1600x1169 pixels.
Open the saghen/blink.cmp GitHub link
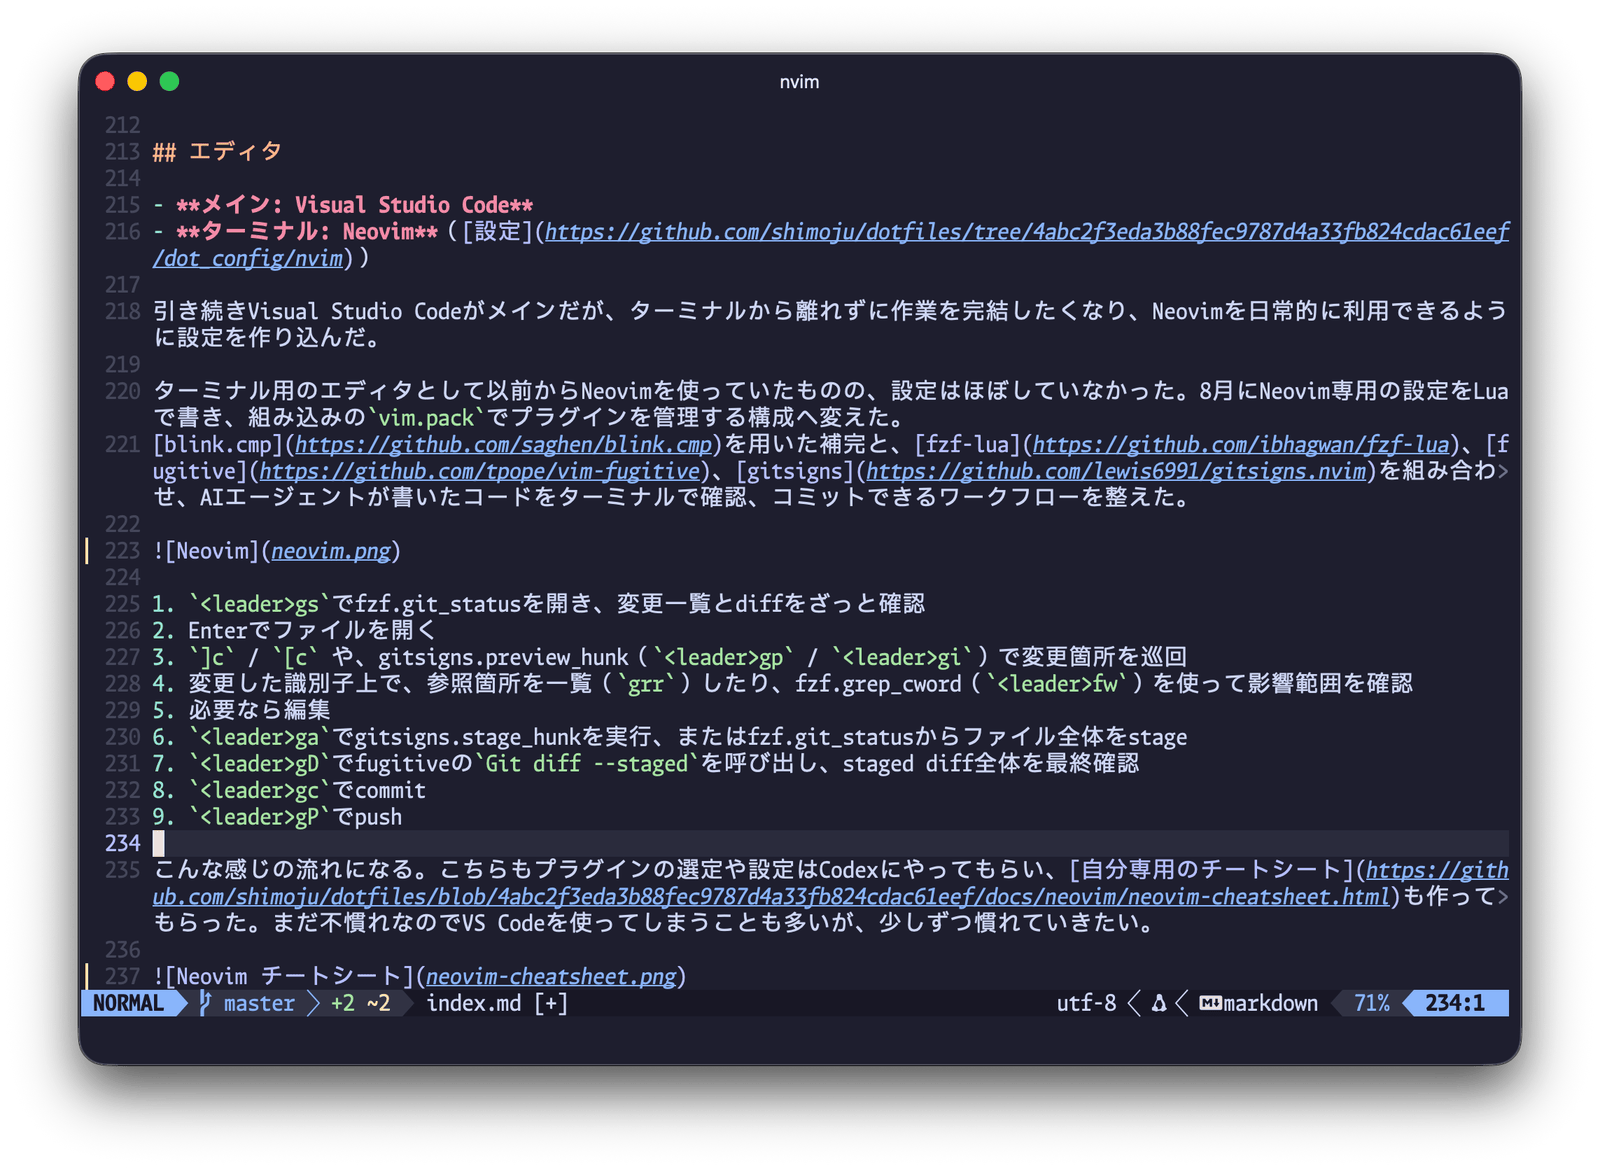503,444
